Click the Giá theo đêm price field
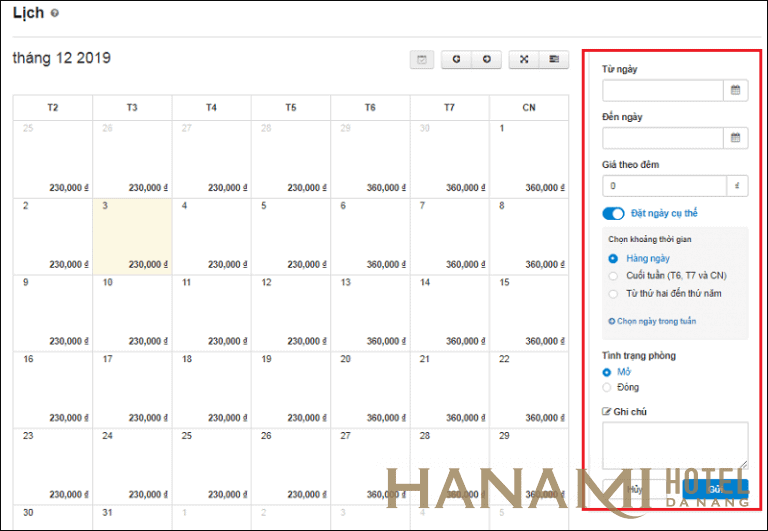Screen dimensions: 768x531 (x=664, y=186)
